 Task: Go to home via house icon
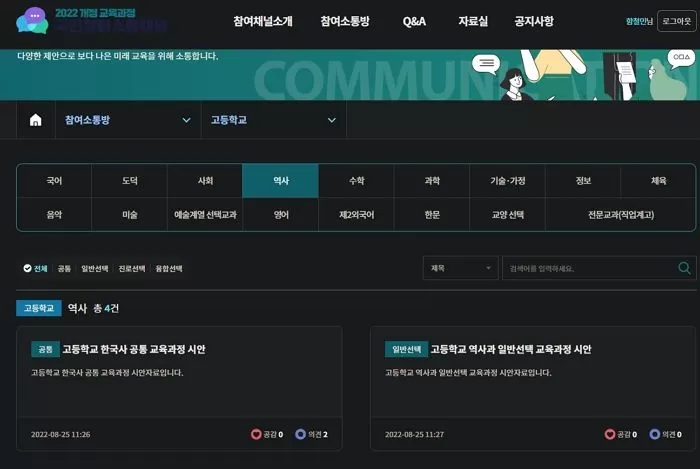(36, 120)
